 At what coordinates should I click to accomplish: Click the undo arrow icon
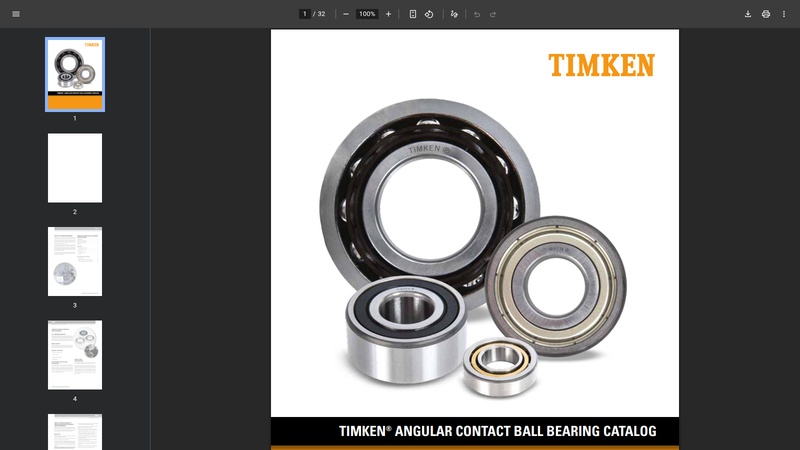tap(477, 14)
